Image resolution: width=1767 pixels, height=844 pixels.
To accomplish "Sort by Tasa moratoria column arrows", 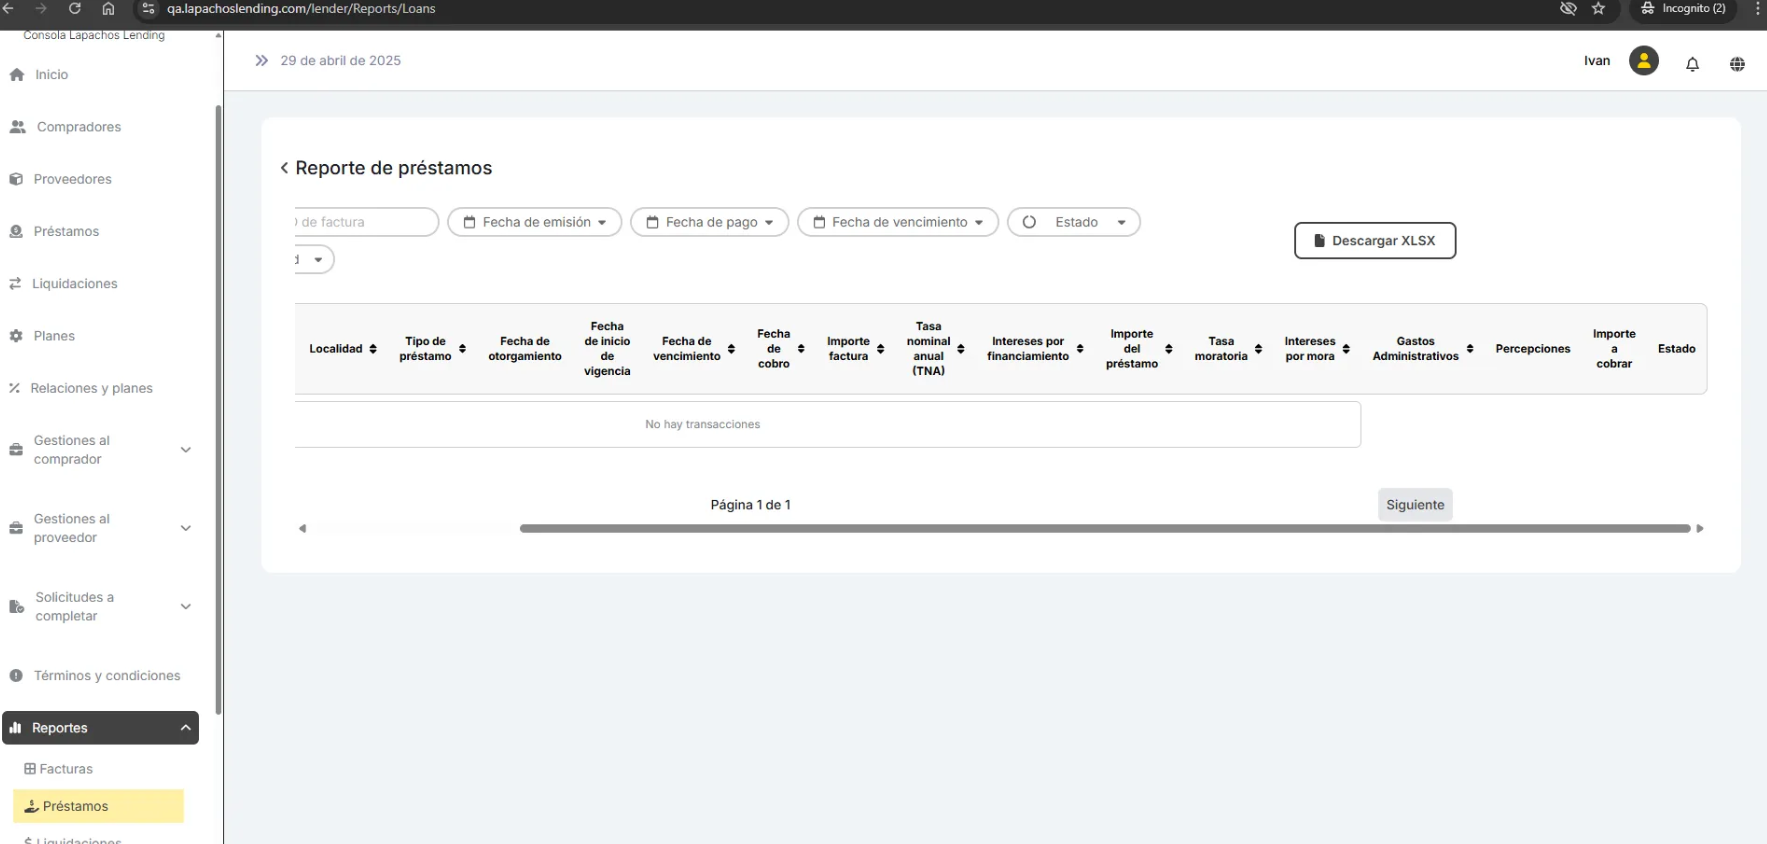I will pos(1258,349).
